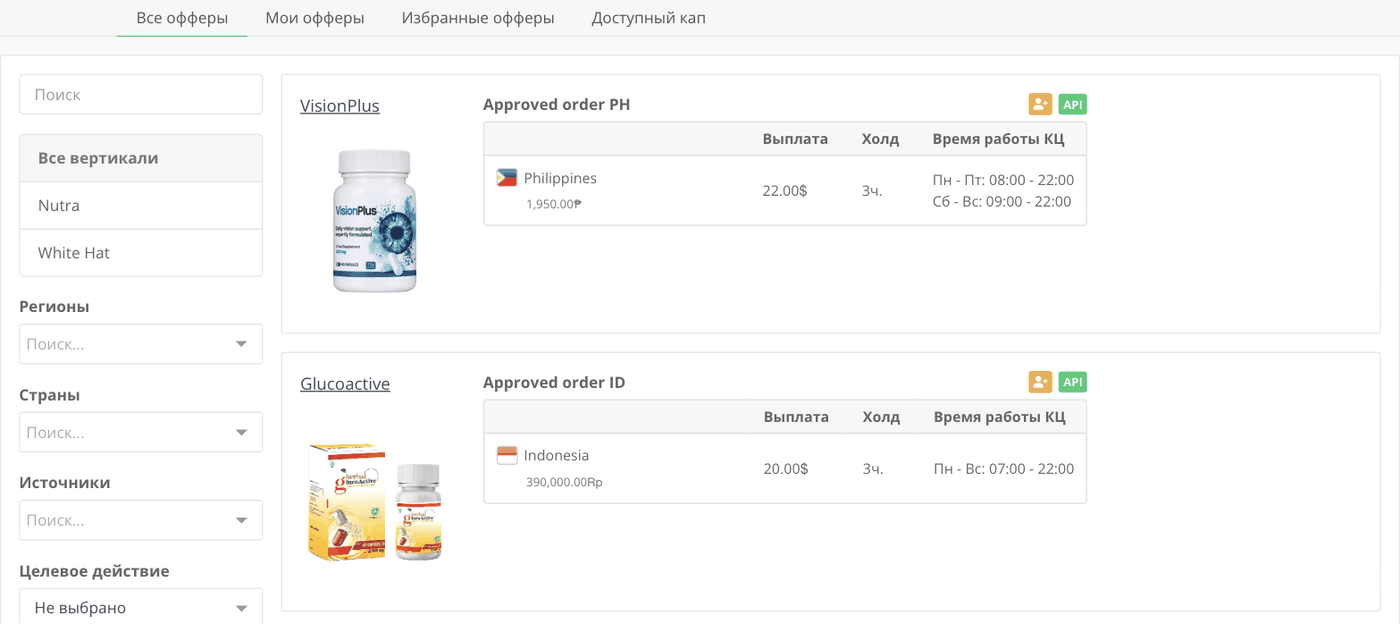Switch to the Все офферы tab
The image size is (1400, 624).
coord(182,18)
